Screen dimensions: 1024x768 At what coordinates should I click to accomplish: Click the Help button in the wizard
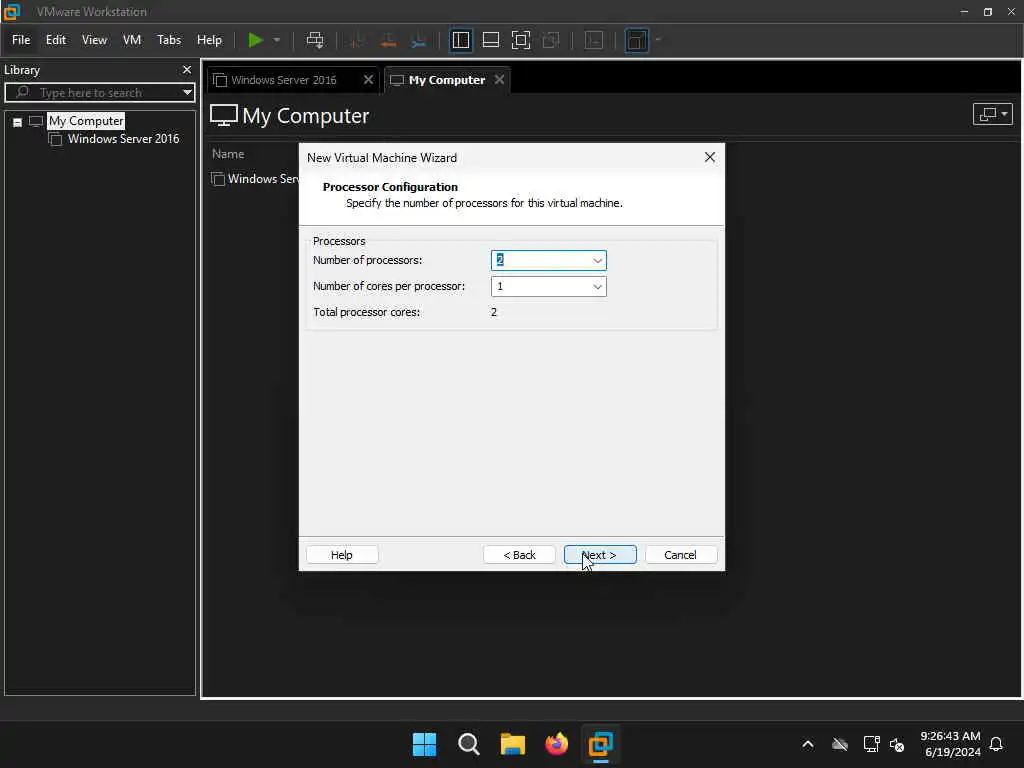coord(342,555)
